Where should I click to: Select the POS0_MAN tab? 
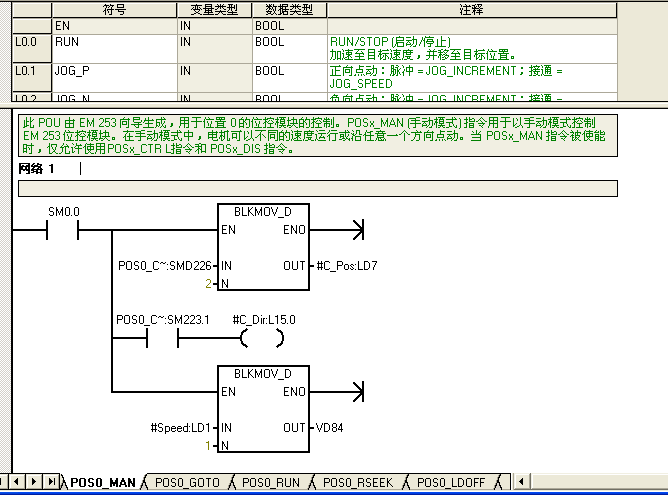click(x=102, y=482)
